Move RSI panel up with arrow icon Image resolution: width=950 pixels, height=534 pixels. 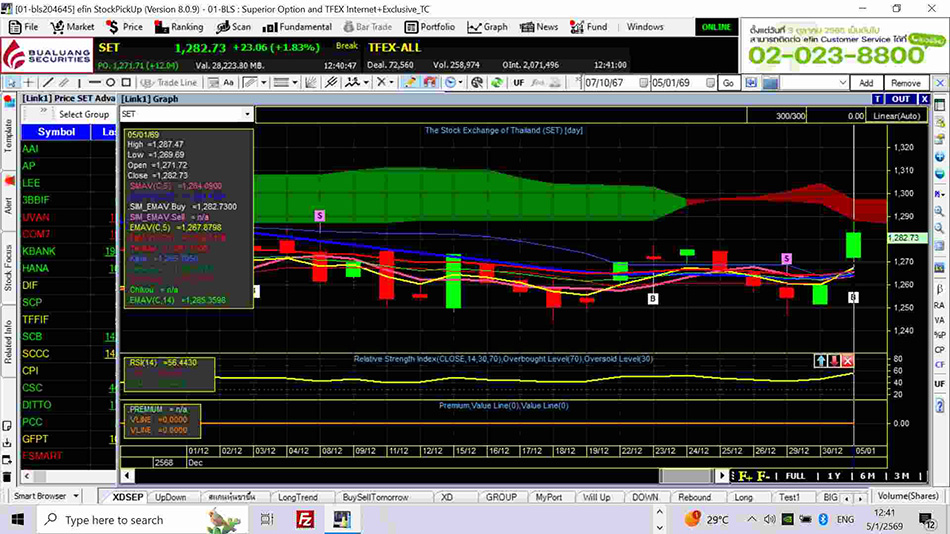821,360
